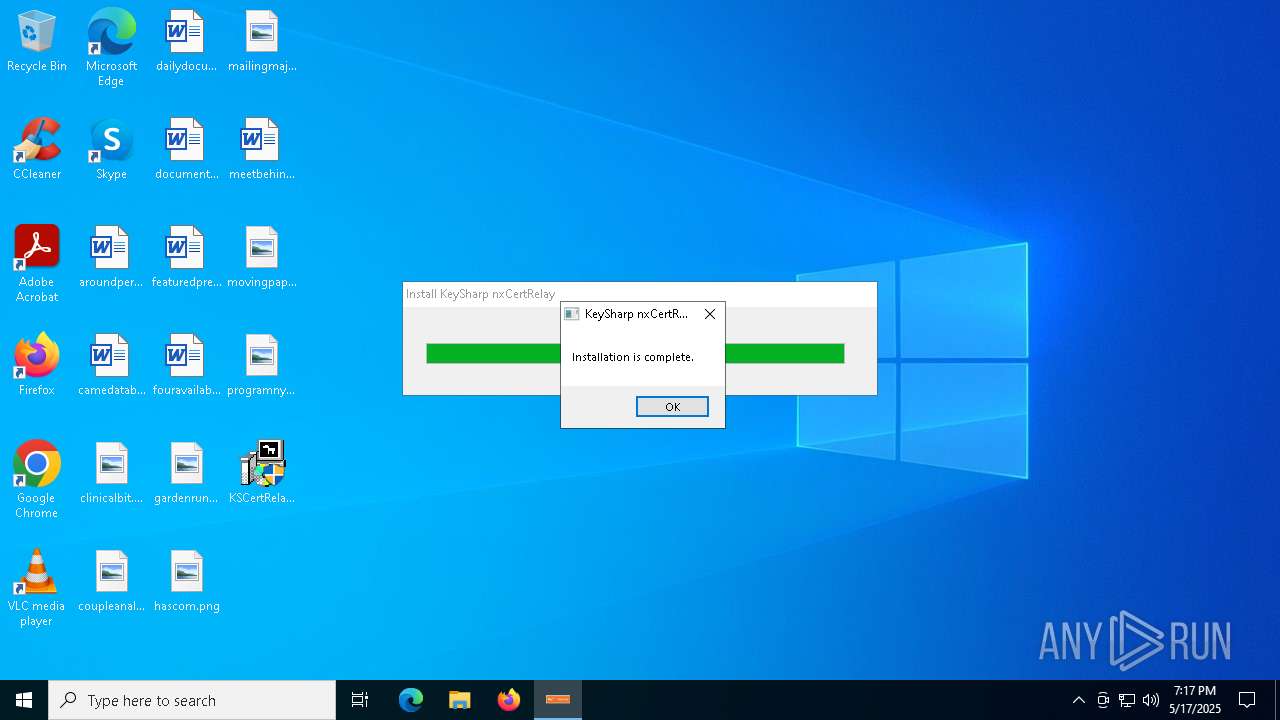Select the meetbehin... Word file icon
This screenshot has height=720, width=1280.
(x=262, y=150)
